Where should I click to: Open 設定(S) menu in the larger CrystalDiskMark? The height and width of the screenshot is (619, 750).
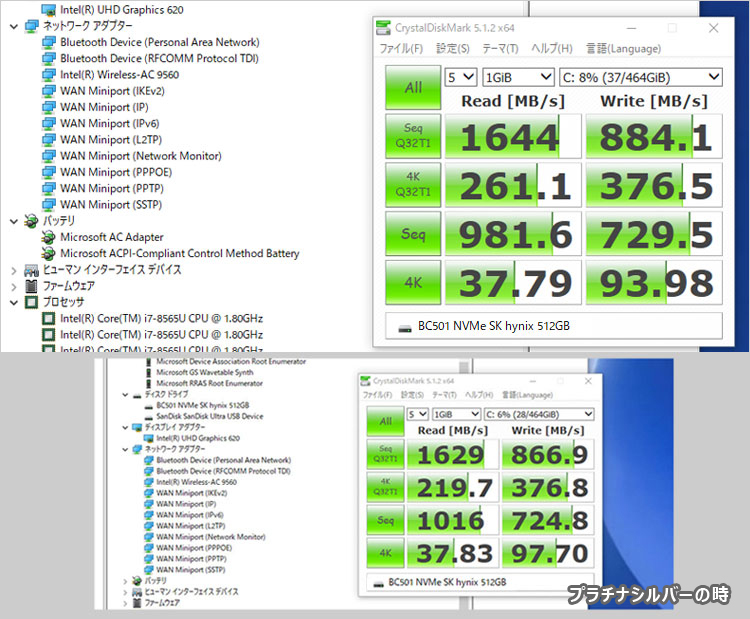coord(452,48)
